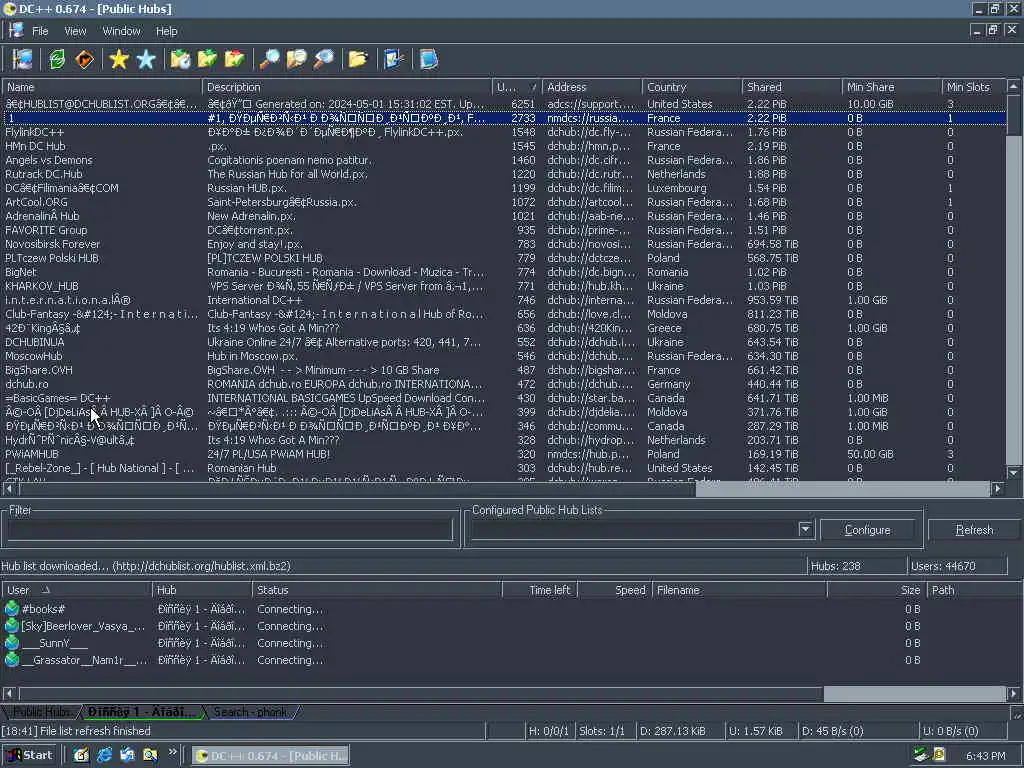Open ADL Search toolbar icon
This screenshot has height=768, width=1024.
[296, 59]
